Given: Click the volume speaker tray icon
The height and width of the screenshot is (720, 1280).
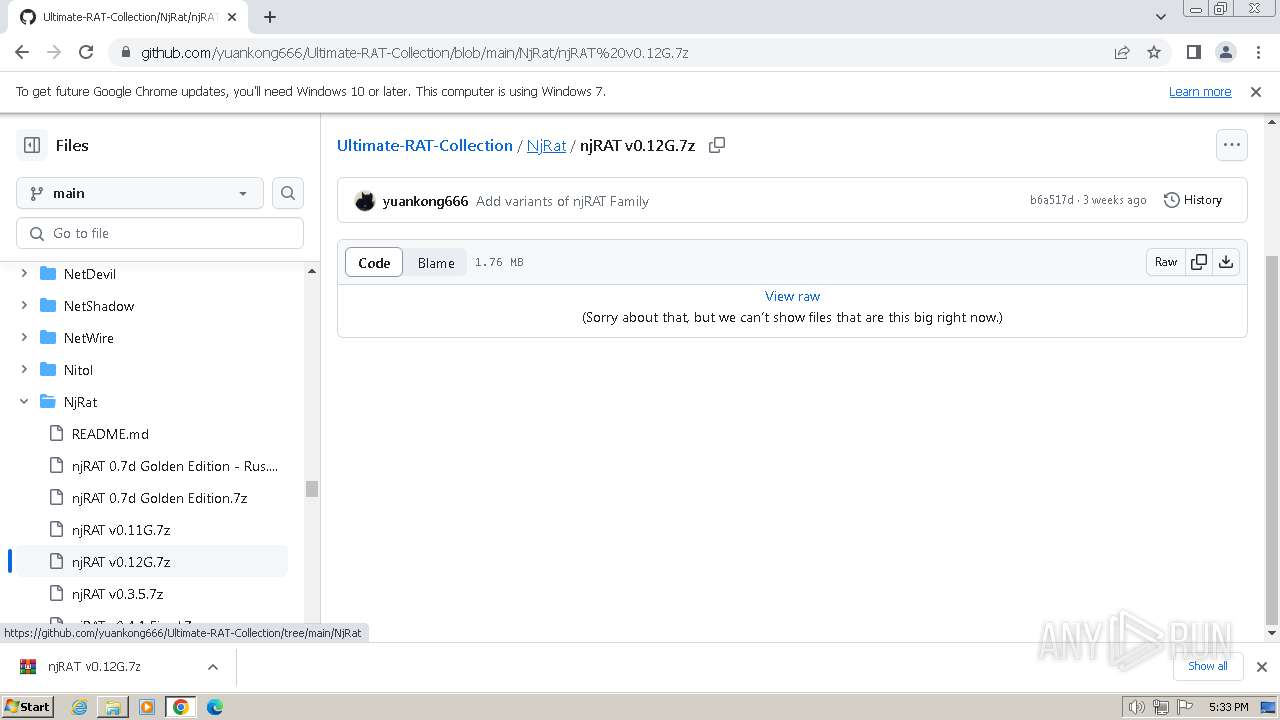Looking at the screenshot, I should pos(1137,707).
